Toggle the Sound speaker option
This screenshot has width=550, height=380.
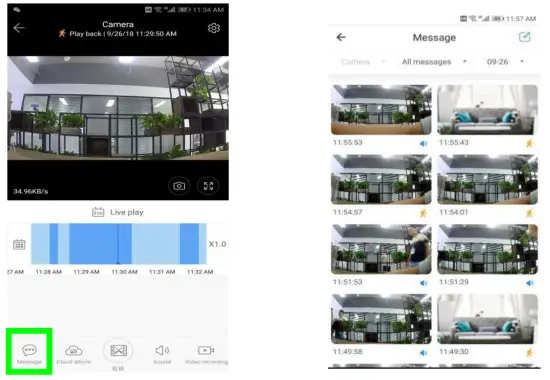coord(162,354)
